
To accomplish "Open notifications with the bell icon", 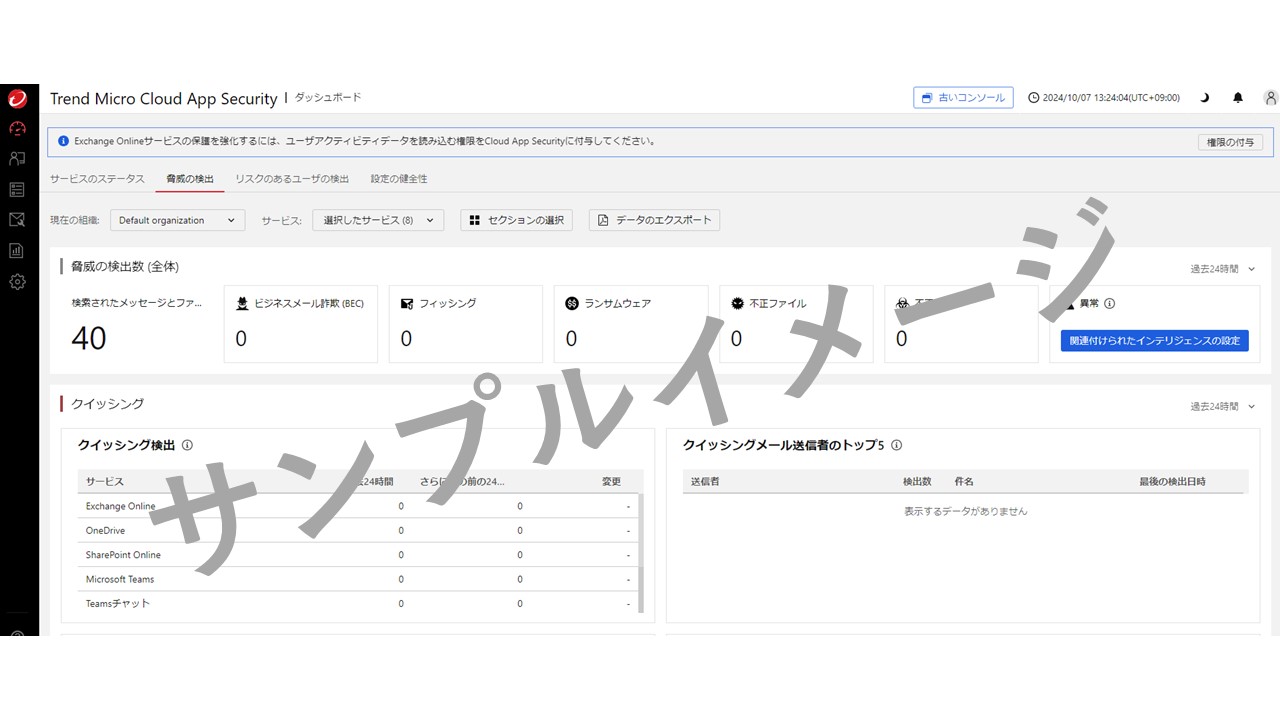I will tap(1238, 98).
